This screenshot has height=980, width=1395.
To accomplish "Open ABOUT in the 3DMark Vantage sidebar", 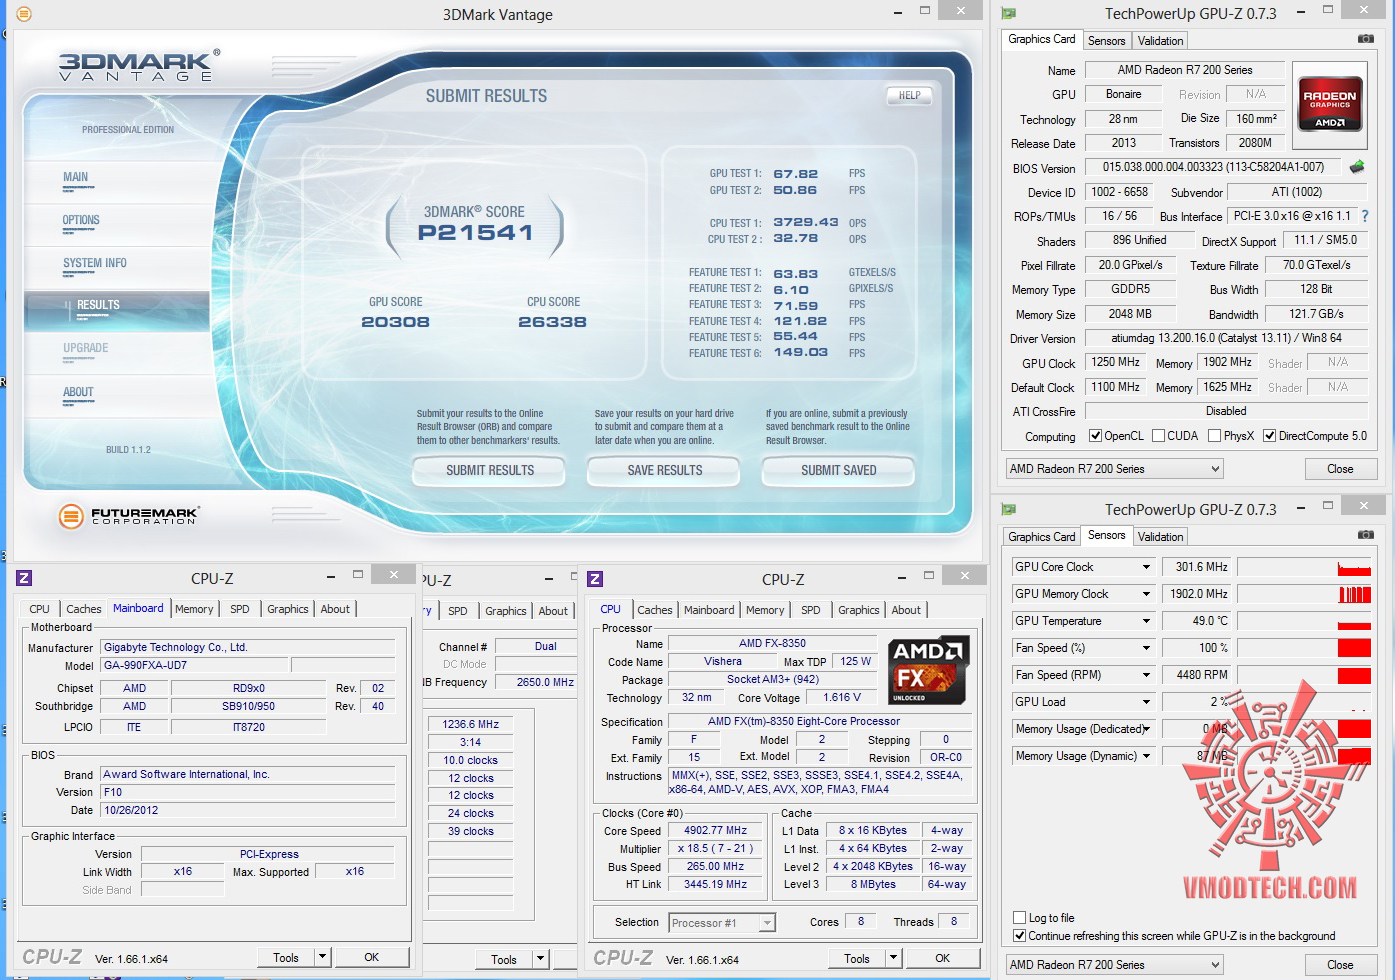I will (x=78, y=392).
